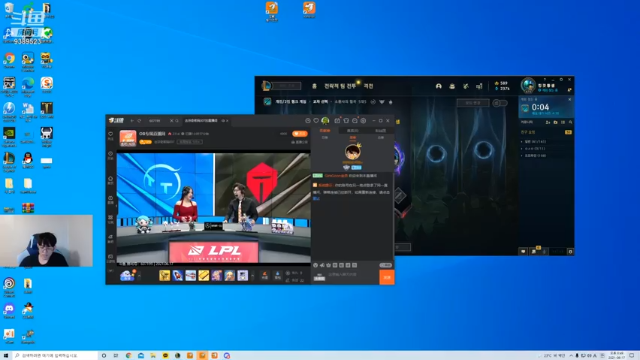Toggle the switch in League lobby header
640x360 pixels.
click(500, 103)
